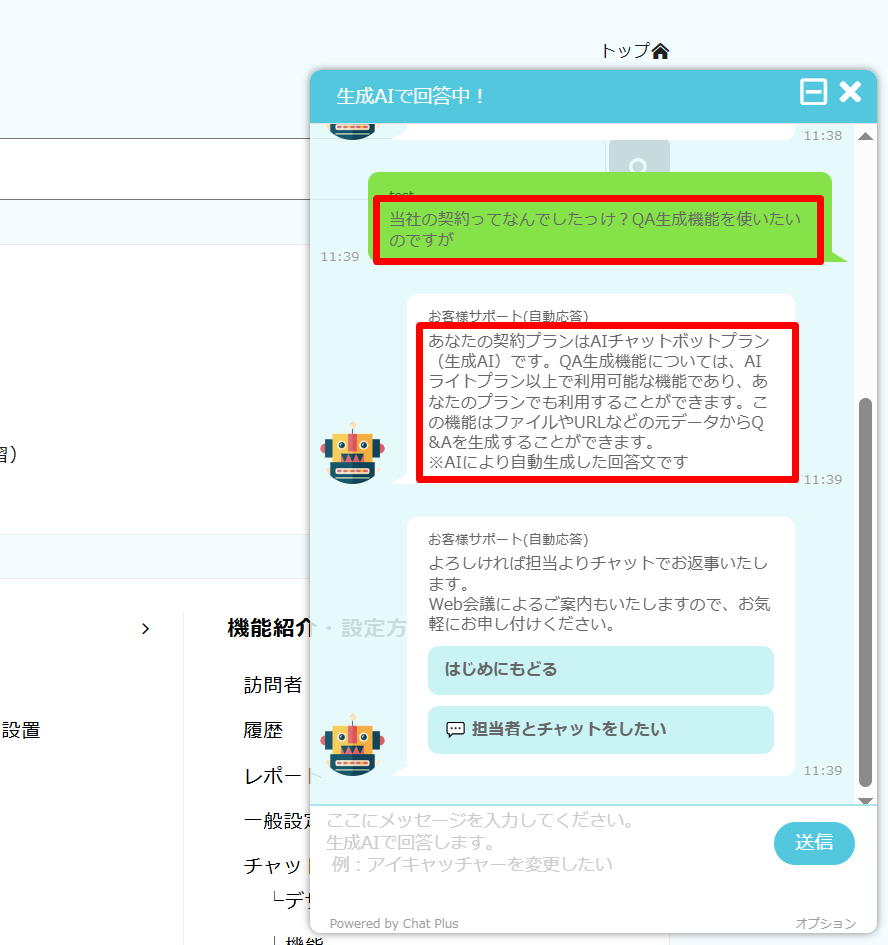
Task: Focus the chat message input field
Action: pyautogui.click(x=540, y=842)
